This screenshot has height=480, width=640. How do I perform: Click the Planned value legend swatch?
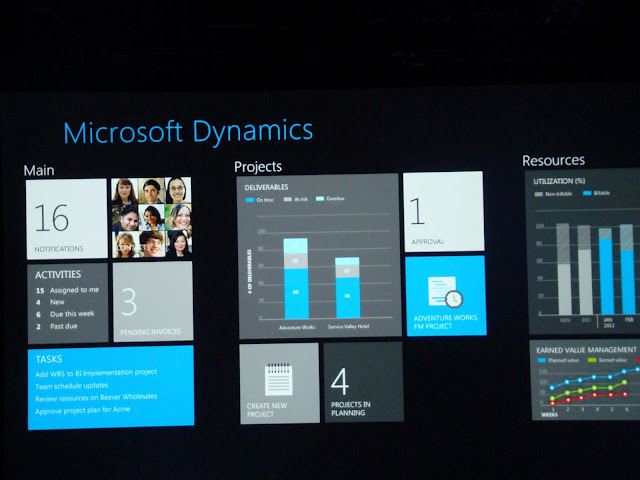(x=542, y=360)
